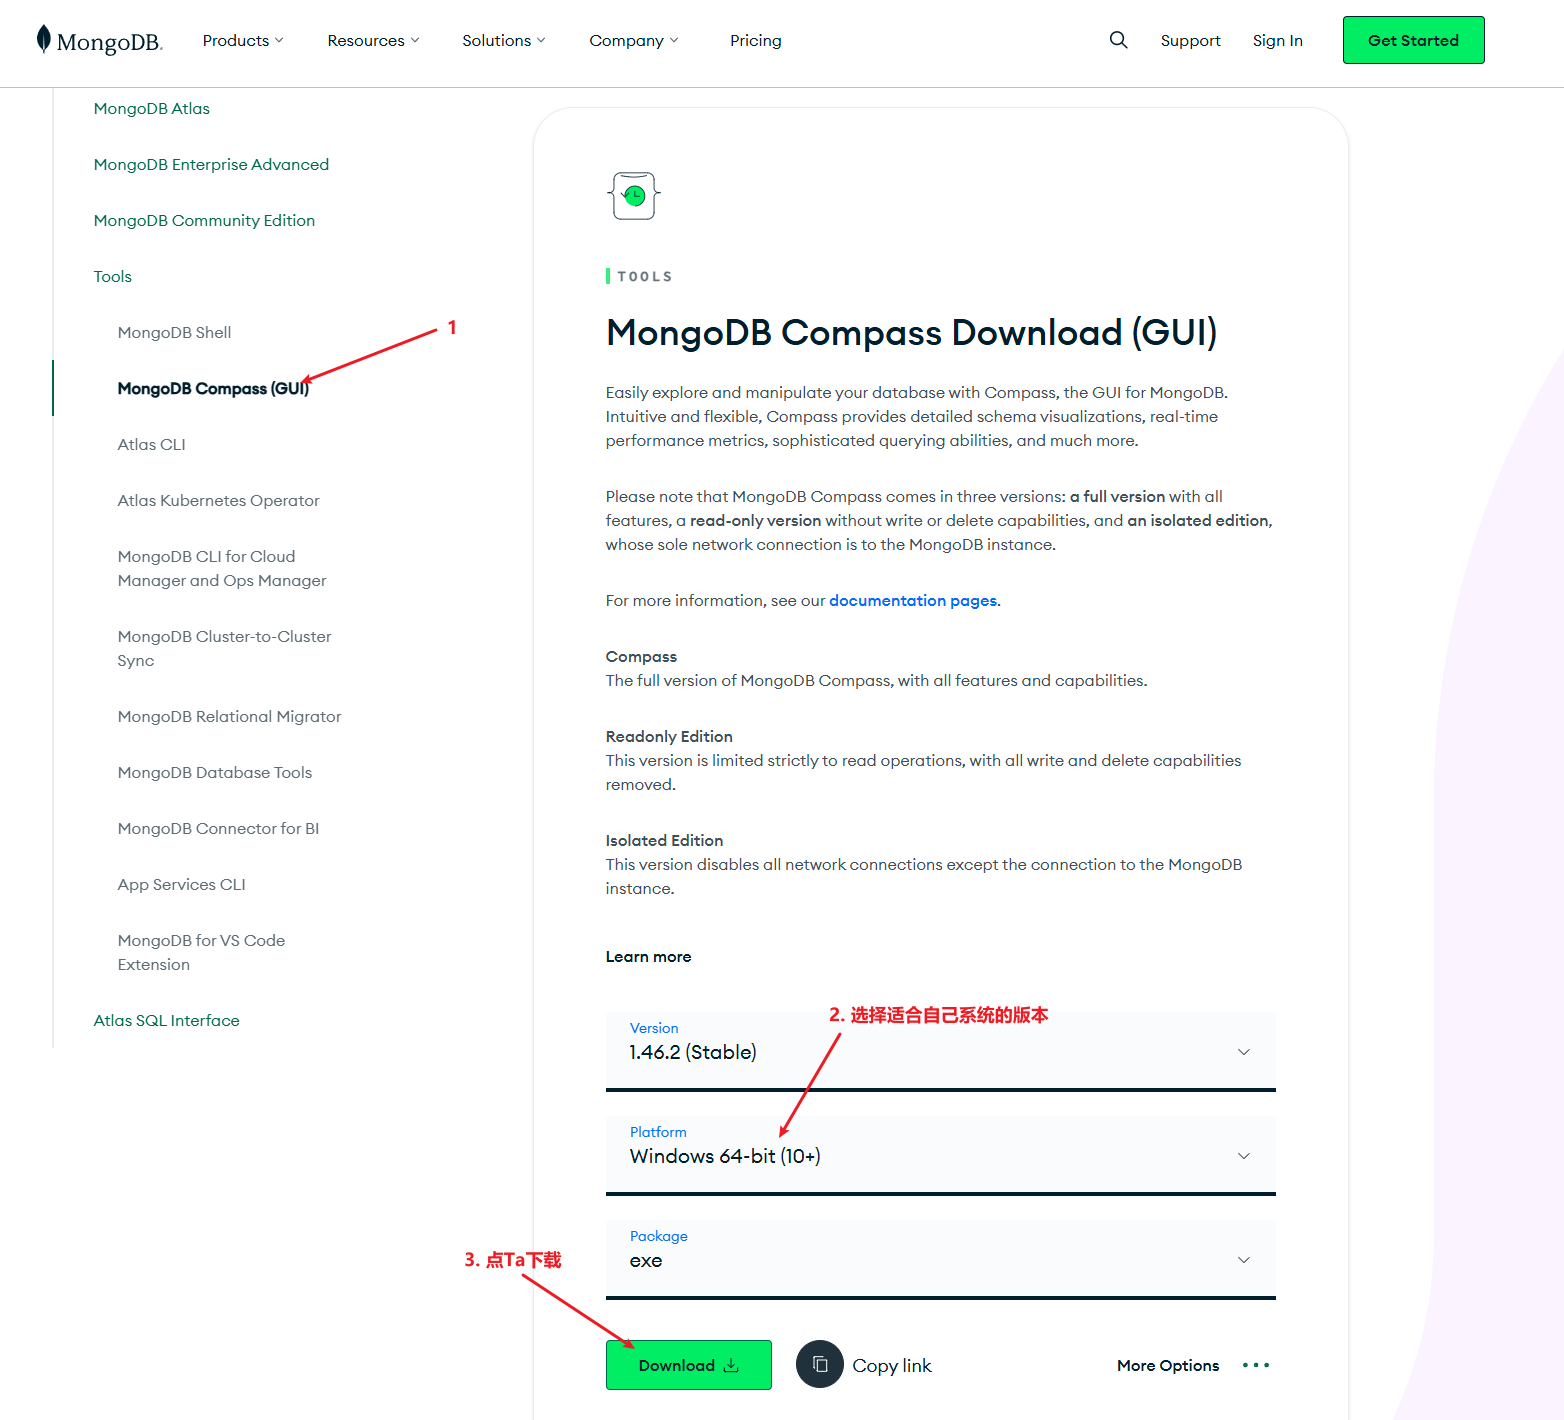
Task: Open MongoDB for VS Code Extension item
Action: tap(201, 952)
